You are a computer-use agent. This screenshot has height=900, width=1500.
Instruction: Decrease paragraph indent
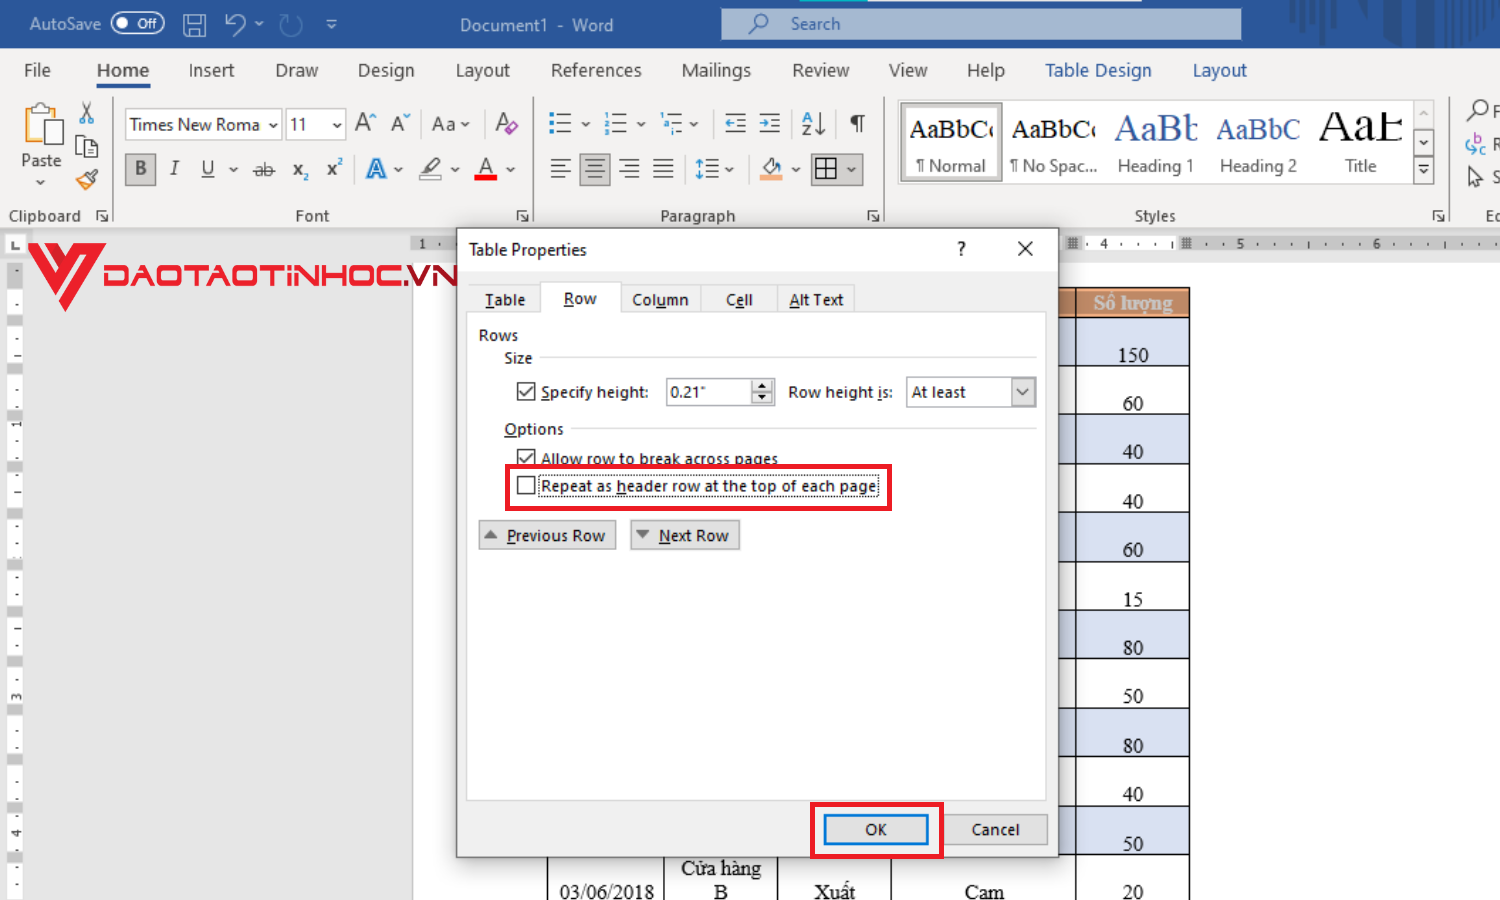click(735, 123)
